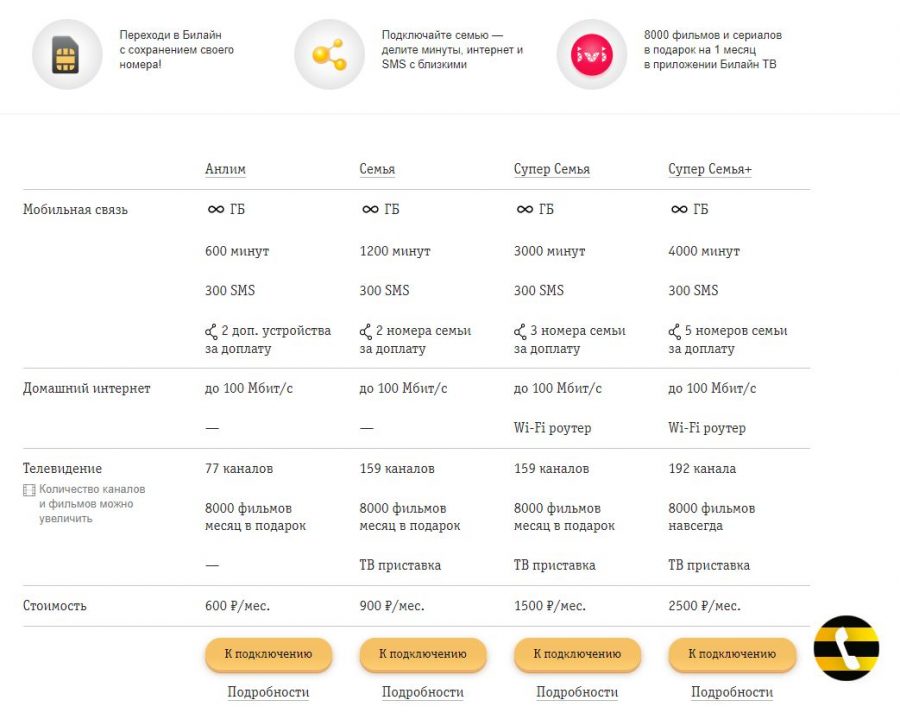Click the orange family sharing icon
The height and width of the screenshot is (719, 900).
pyautogui.click(x=329, y=55)
